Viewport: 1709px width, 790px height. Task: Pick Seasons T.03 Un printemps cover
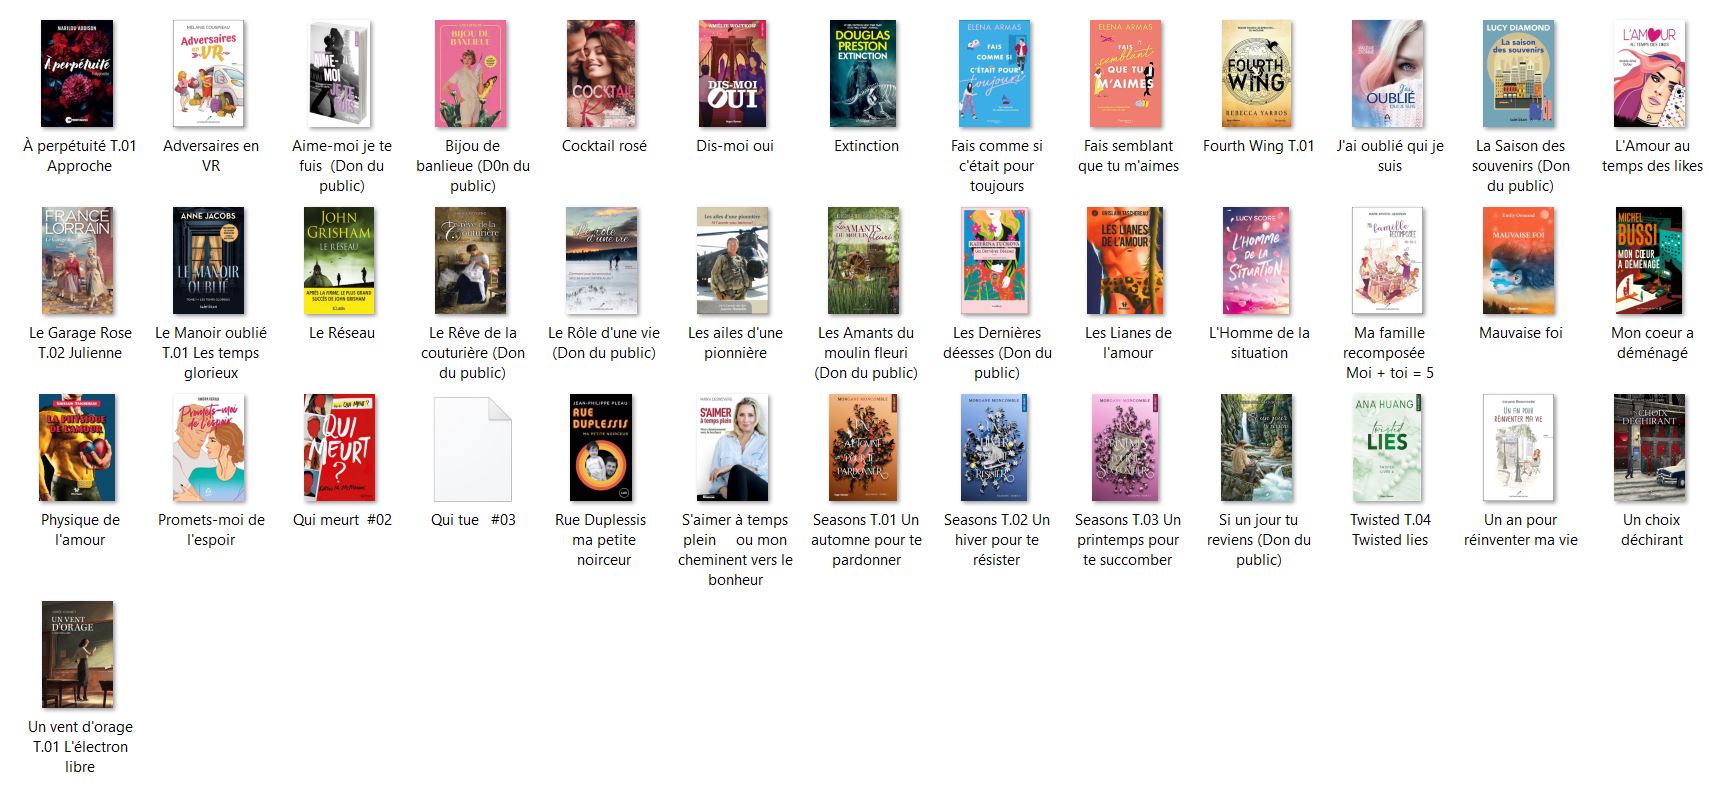pos(1126,448)
